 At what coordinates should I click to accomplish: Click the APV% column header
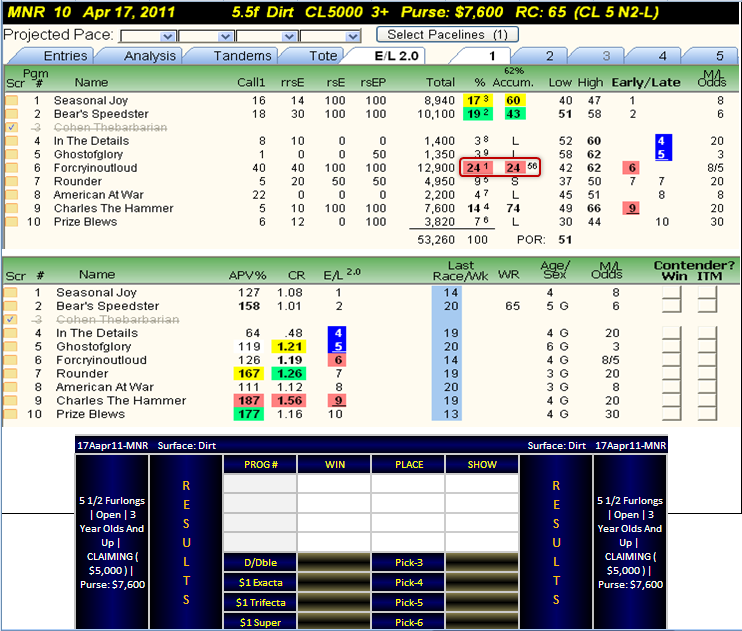point(247,275)
